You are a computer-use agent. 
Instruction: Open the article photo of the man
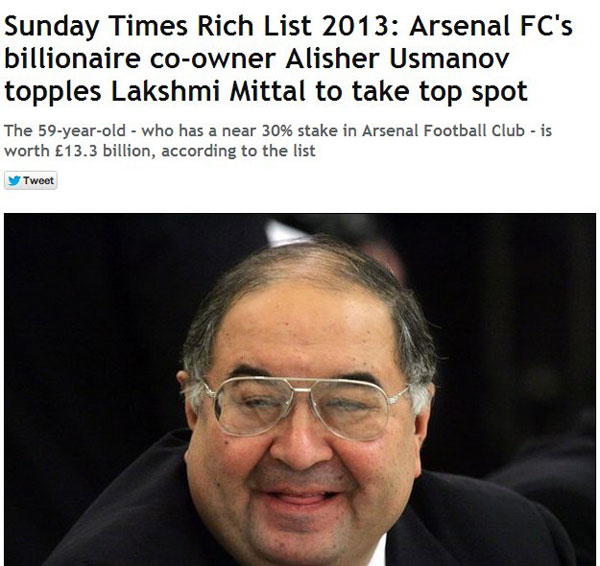point(300,390)
